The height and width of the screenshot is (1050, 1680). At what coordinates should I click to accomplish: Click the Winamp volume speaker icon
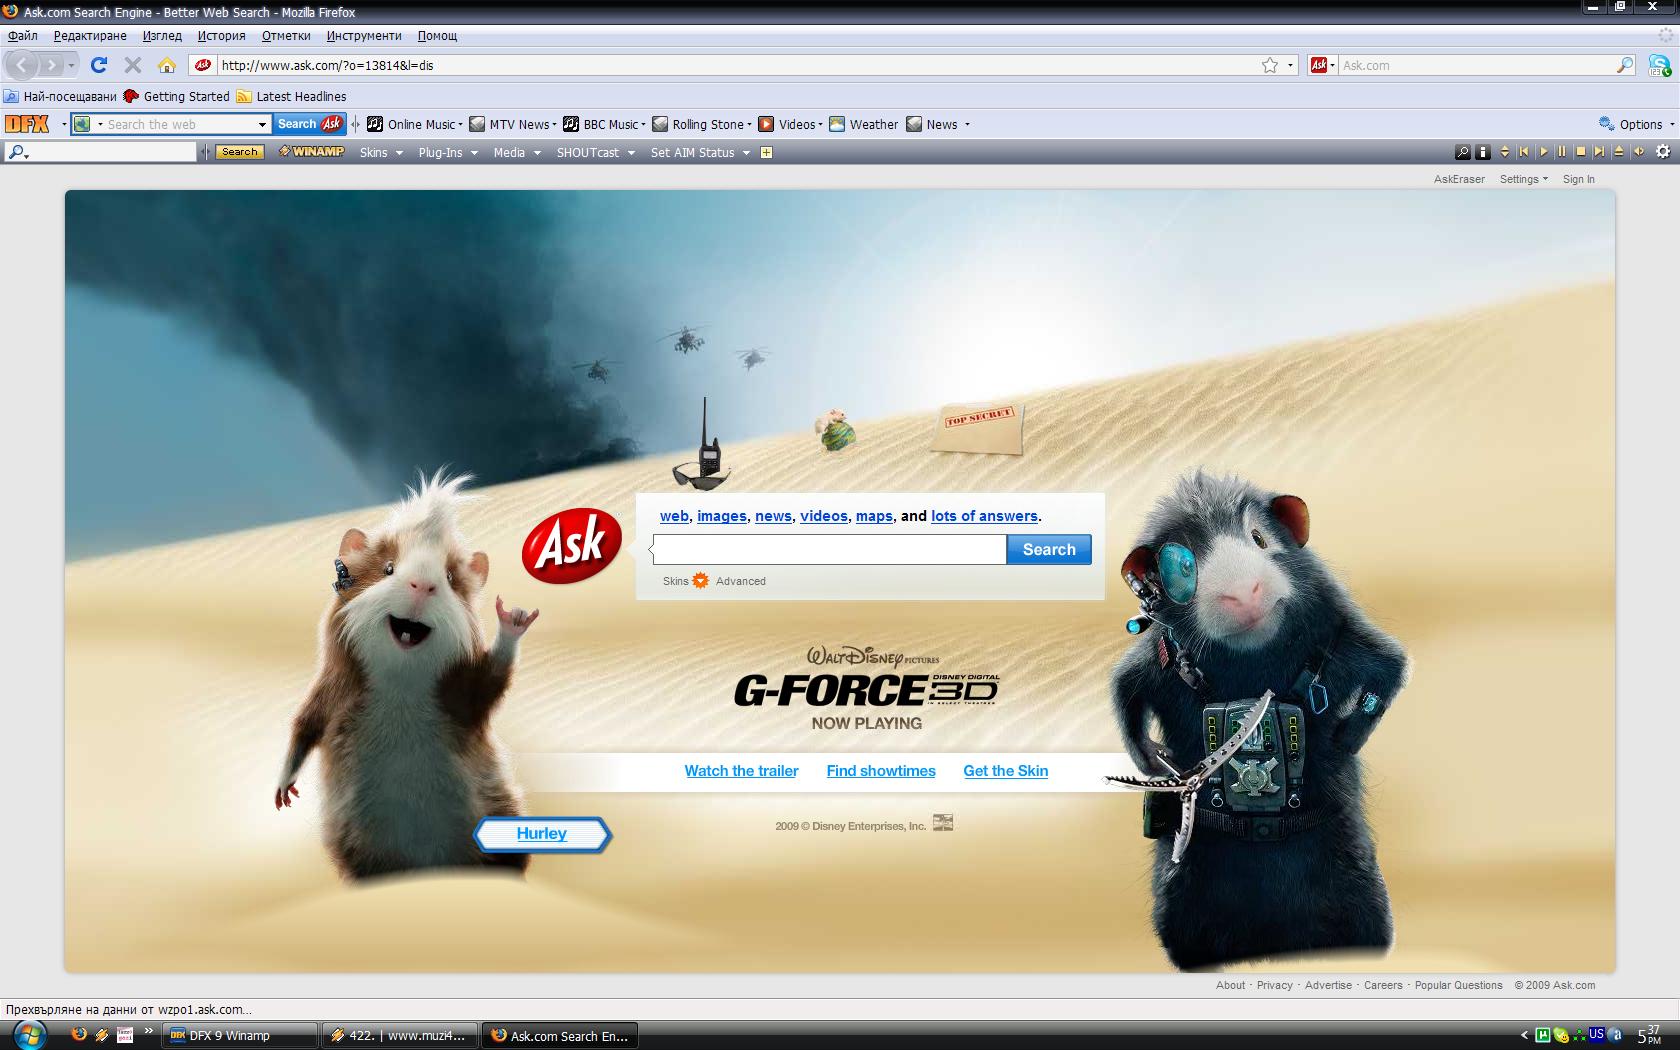1638,152
